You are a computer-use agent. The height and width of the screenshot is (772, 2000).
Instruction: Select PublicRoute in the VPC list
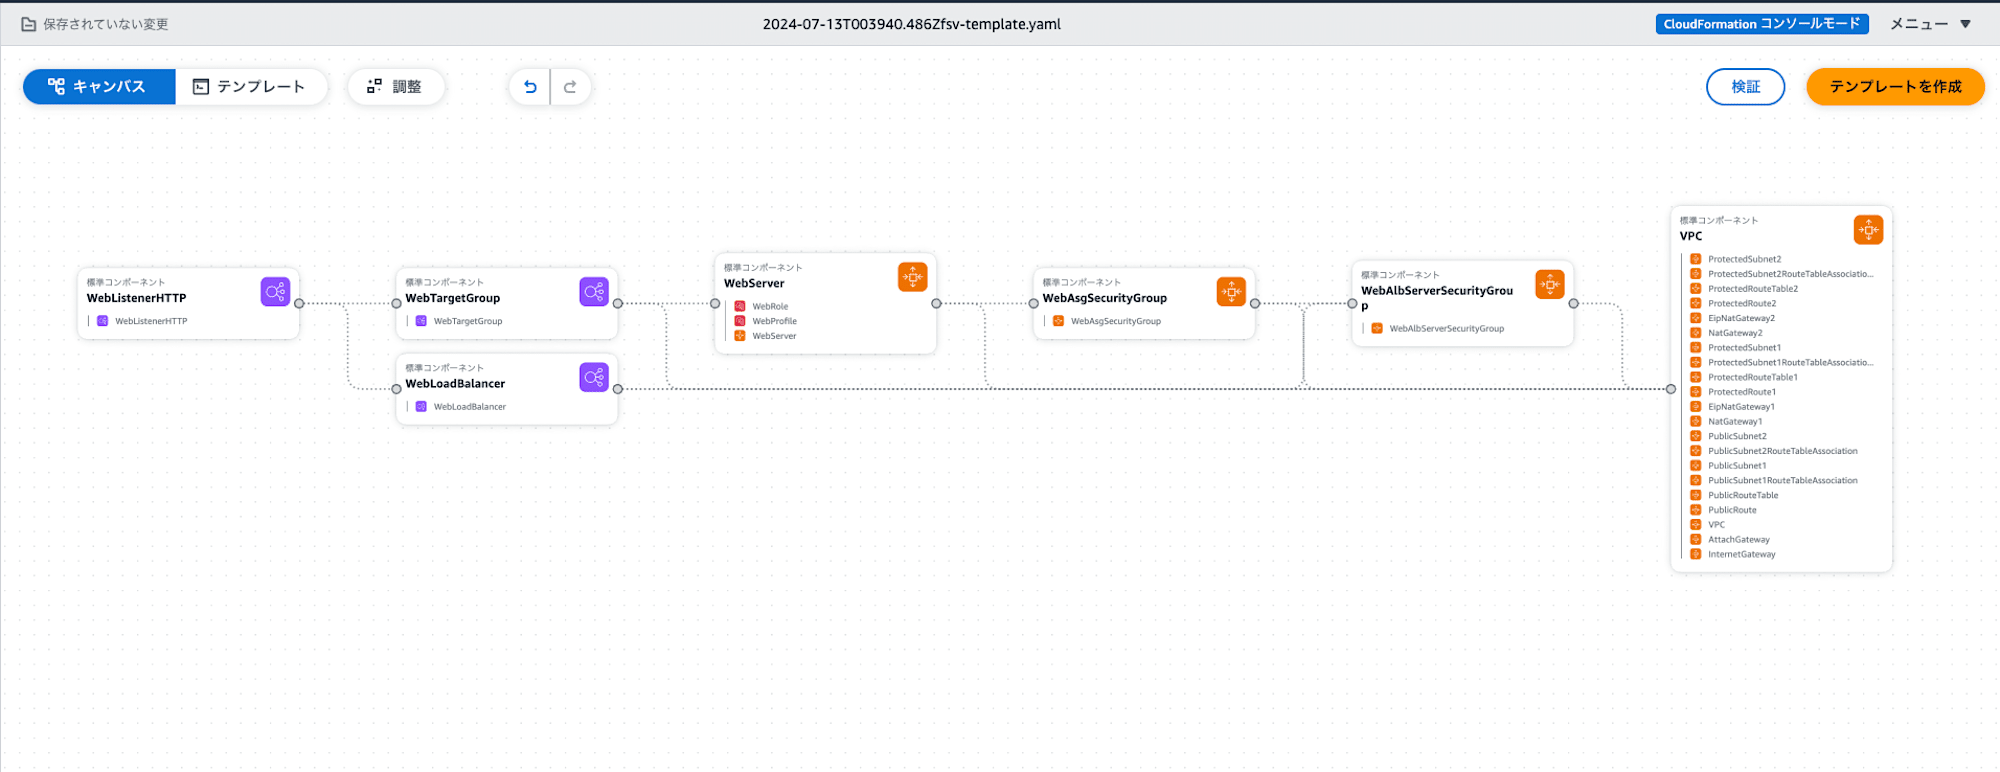(1732, 510)
